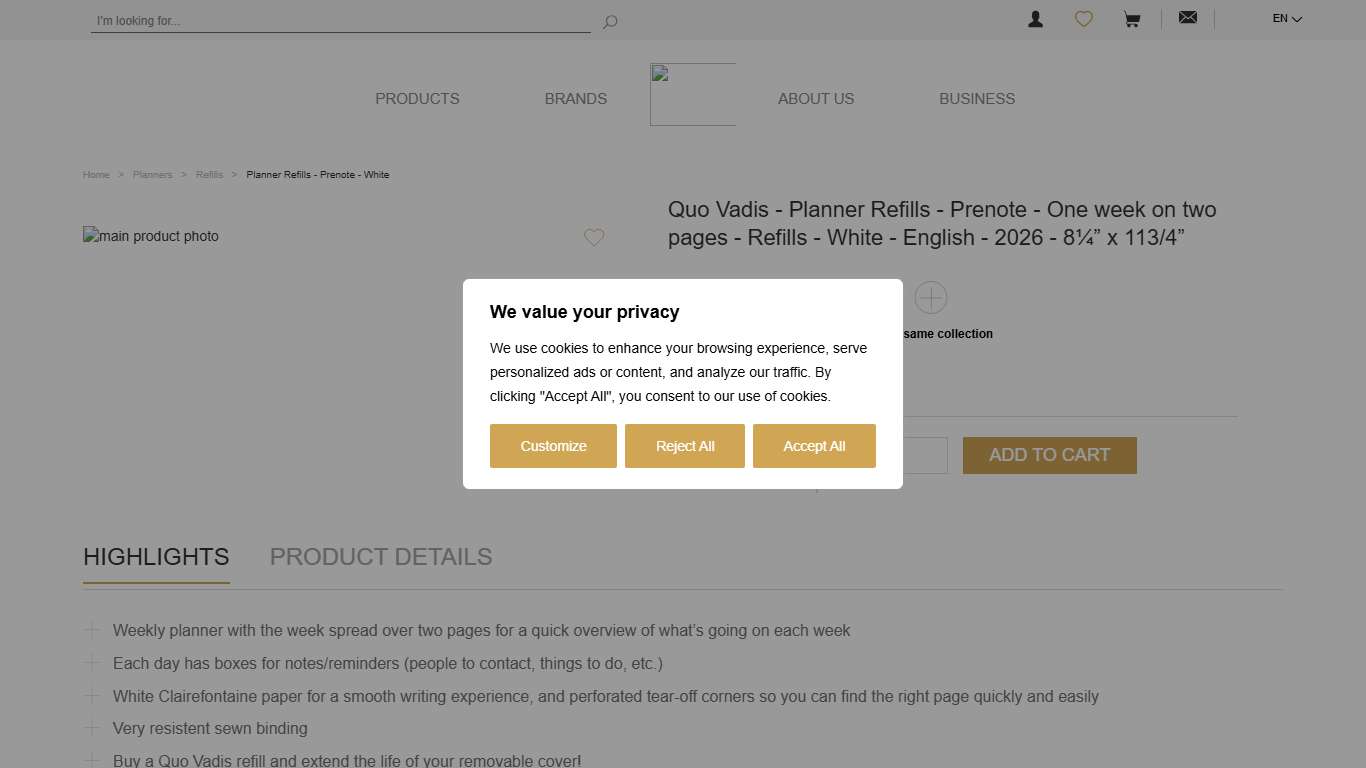Open the wishlist heart icon in header
1366x768 pixels.
pyautogui.click(x=1083, y=18)
